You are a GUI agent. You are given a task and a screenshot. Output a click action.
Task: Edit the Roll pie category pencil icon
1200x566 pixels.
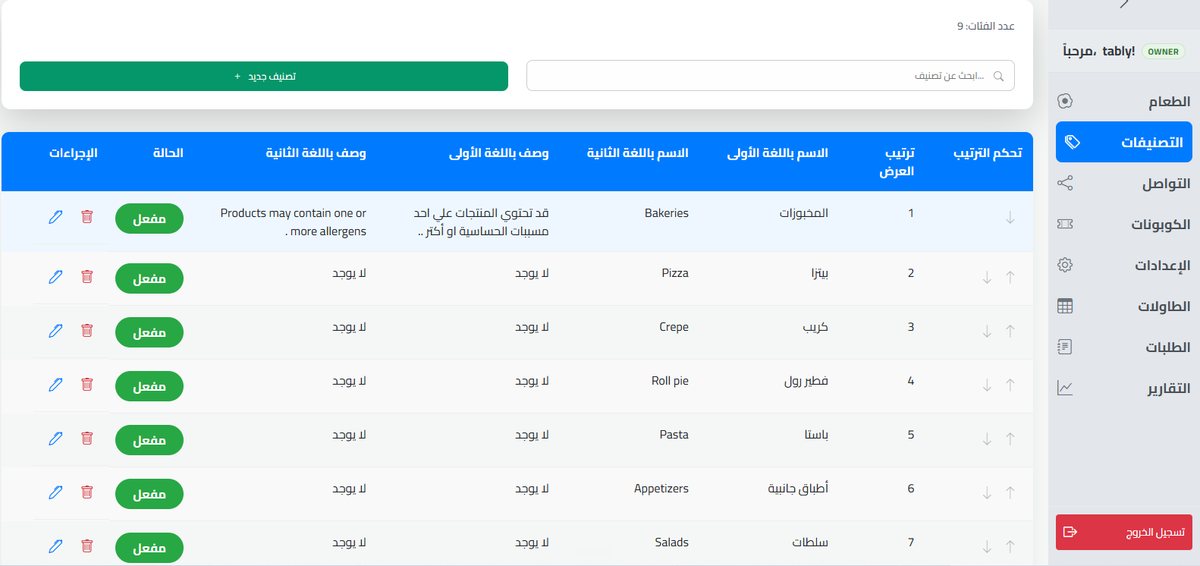point(55,385)
